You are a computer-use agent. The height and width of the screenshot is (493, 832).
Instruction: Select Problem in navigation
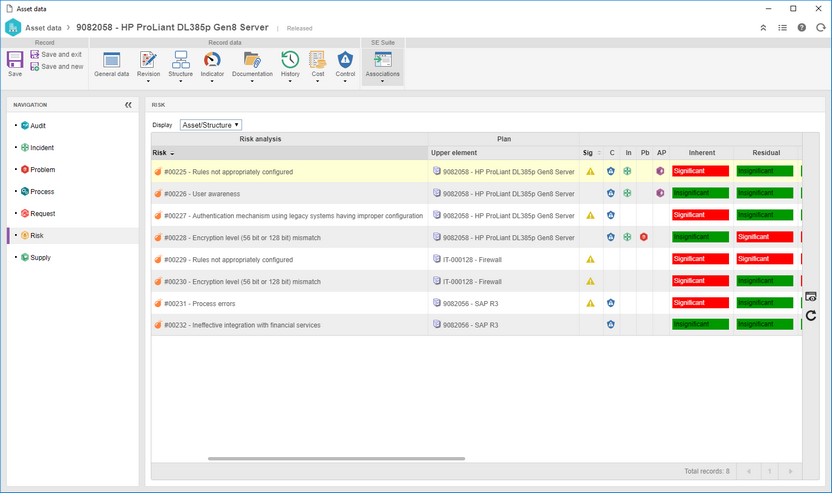point(38,170)
